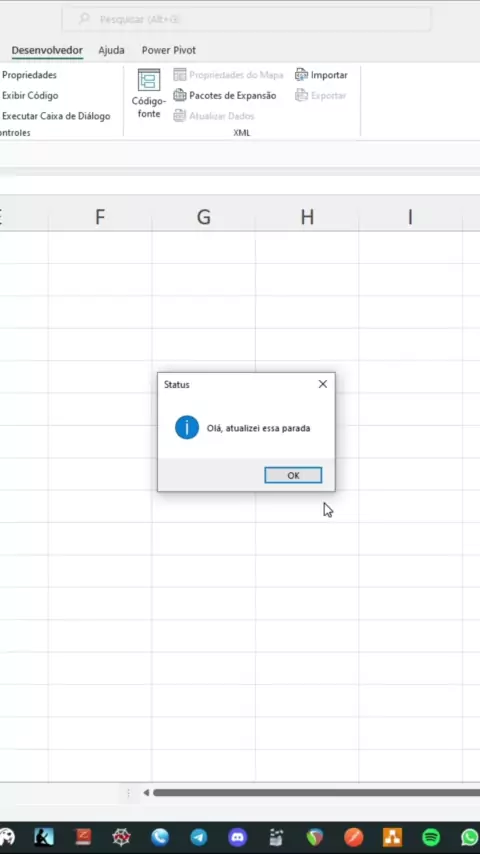This screenshot has height=854, width=480.
Task: Click Executar Caixa de Diálogo
Action: pyautogui.click(x=56, y=116)
